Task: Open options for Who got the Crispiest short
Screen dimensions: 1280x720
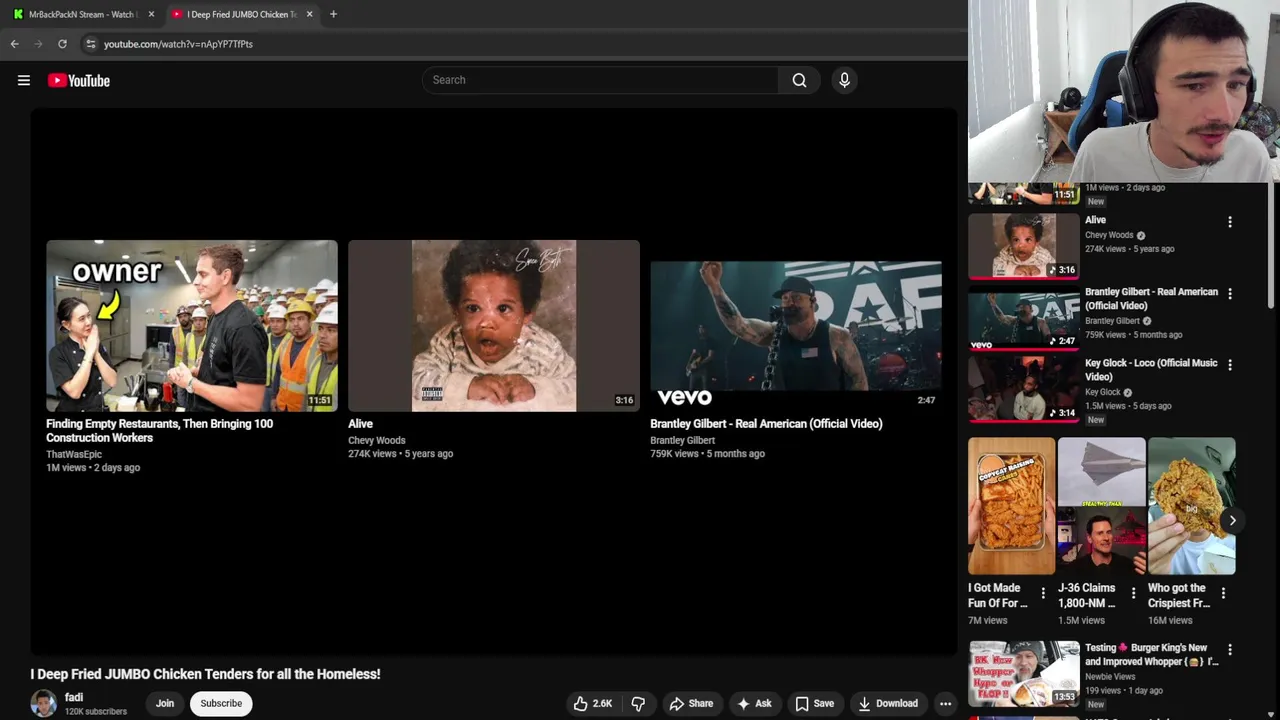Action: pyautogui.click(x=1223, y=593)
